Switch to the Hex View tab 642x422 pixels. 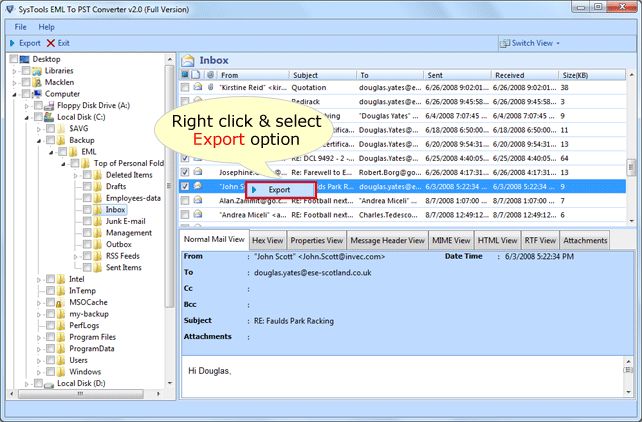tap(267, 240)
